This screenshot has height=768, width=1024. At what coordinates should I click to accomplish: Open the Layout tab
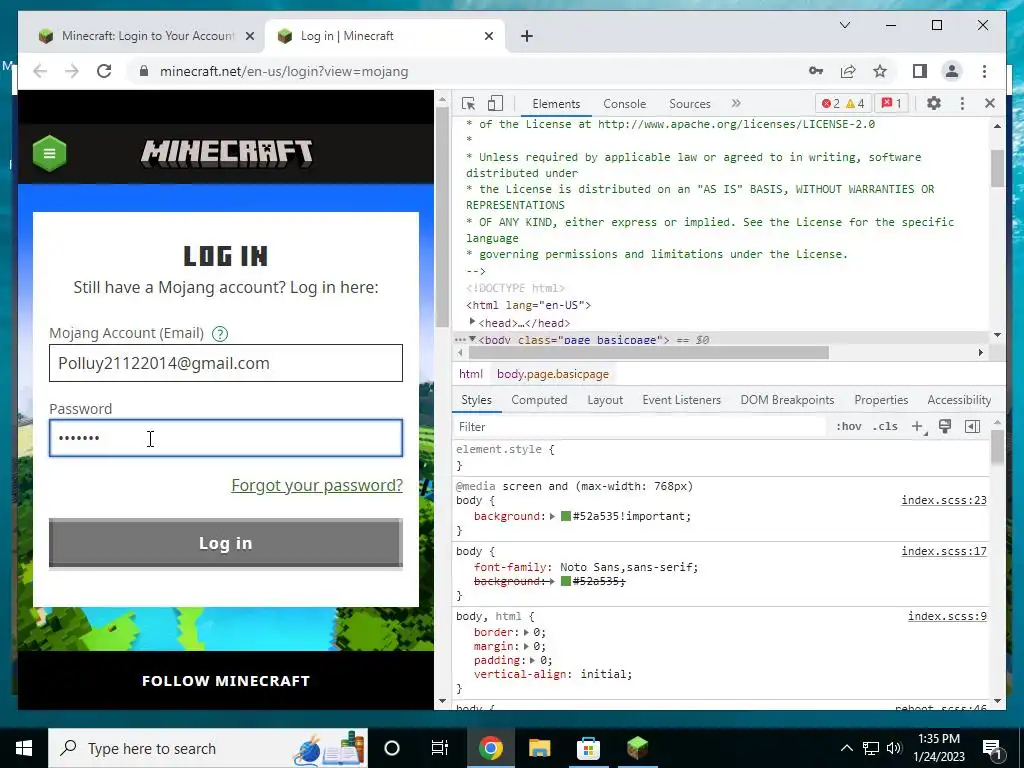point(605,400)
